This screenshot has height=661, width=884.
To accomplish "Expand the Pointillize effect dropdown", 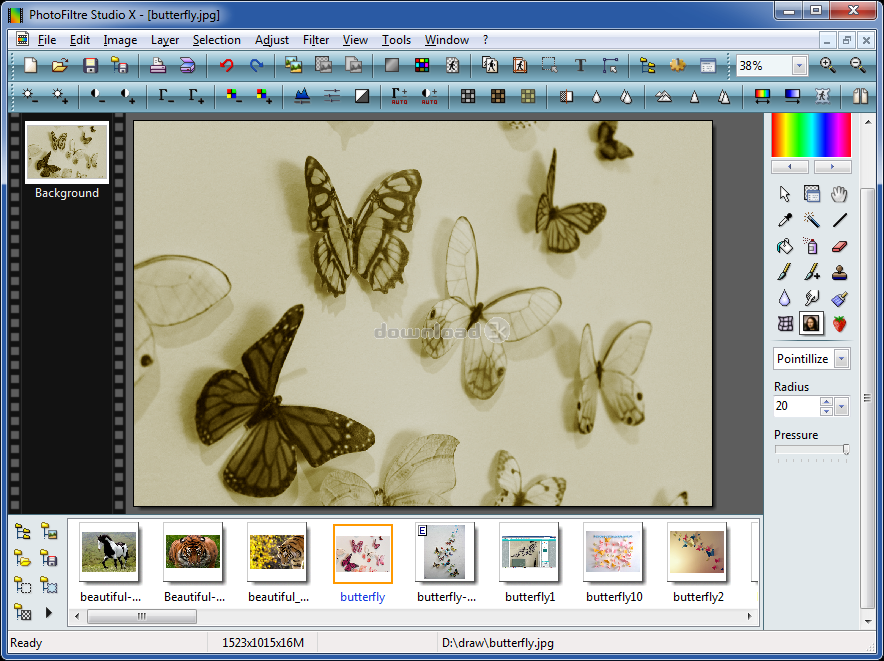I will 840,358.
